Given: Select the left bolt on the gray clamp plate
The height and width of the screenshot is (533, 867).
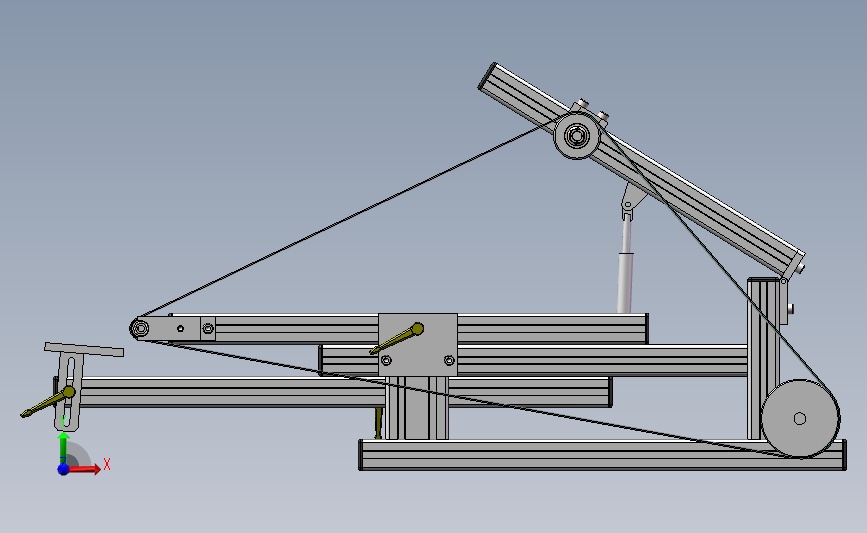Looking at the screenshot, I should click(387, 360).
